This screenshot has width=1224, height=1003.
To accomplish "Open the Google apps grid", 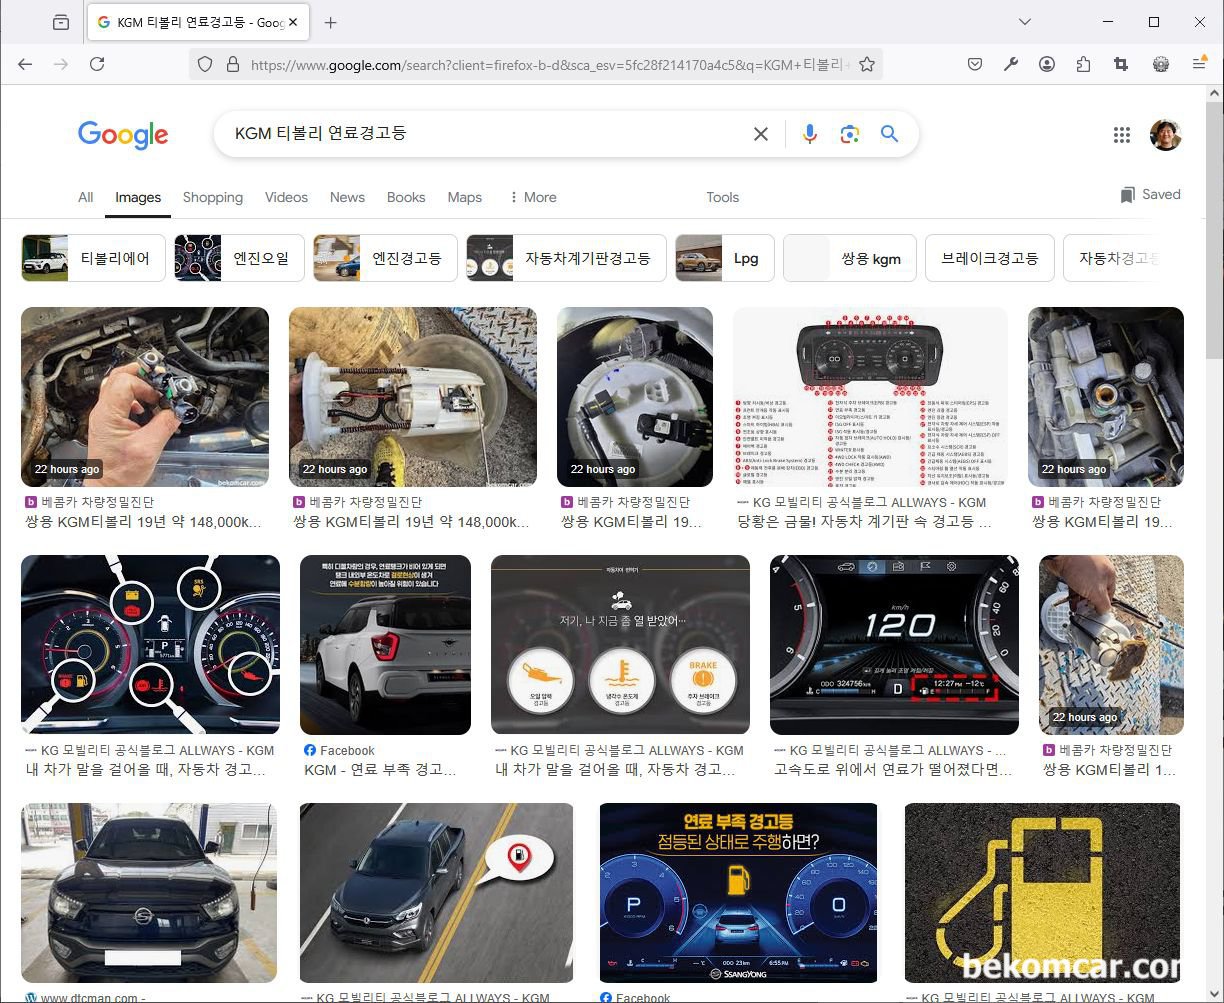I will coord(1122,135).
